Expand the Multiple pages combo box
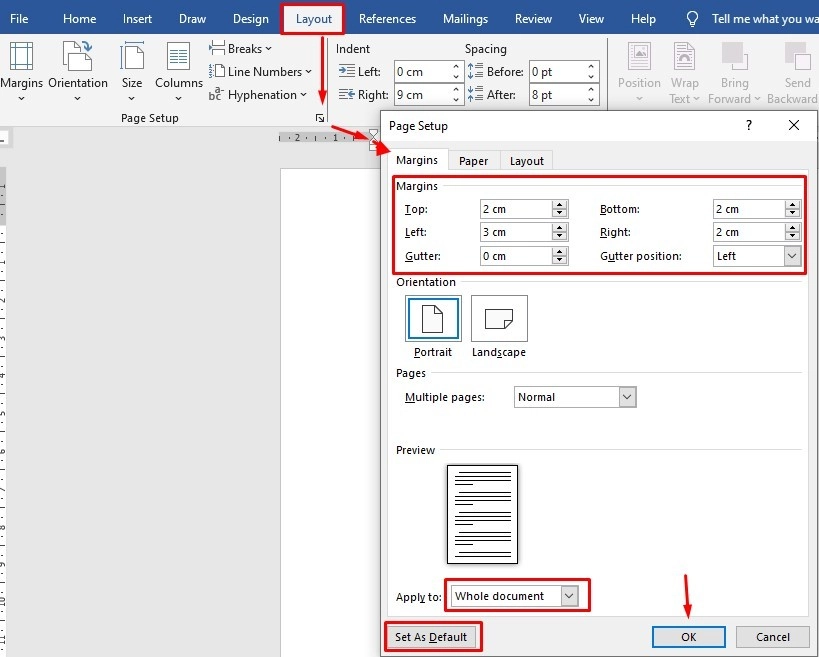The image size is (819, 657). [627, 397]
